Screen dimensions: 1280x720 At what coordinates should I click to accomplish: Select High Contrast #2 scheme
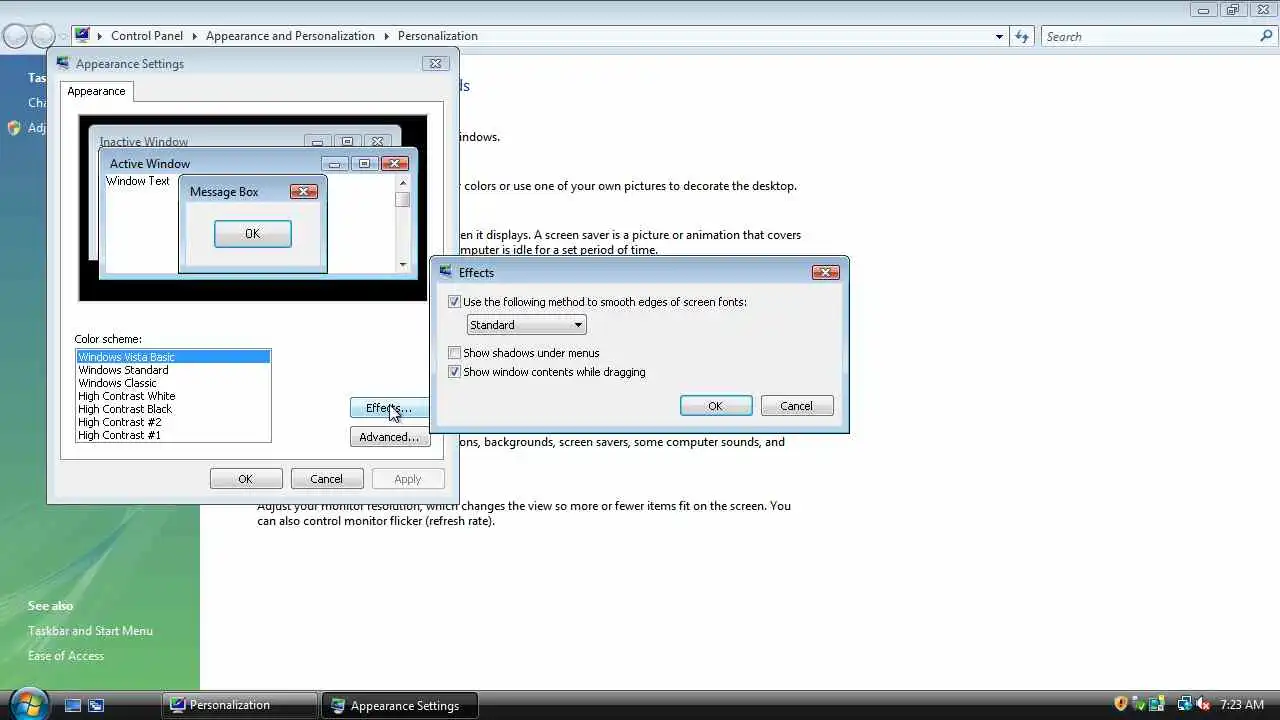pos(173,422)
